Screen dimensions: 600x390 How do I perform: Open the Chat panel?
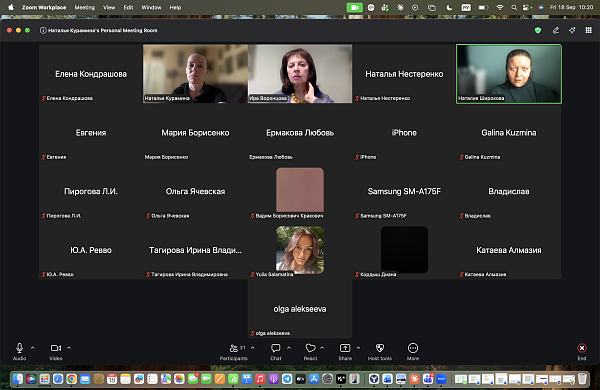pyautogui.click(x=276, y=351)
